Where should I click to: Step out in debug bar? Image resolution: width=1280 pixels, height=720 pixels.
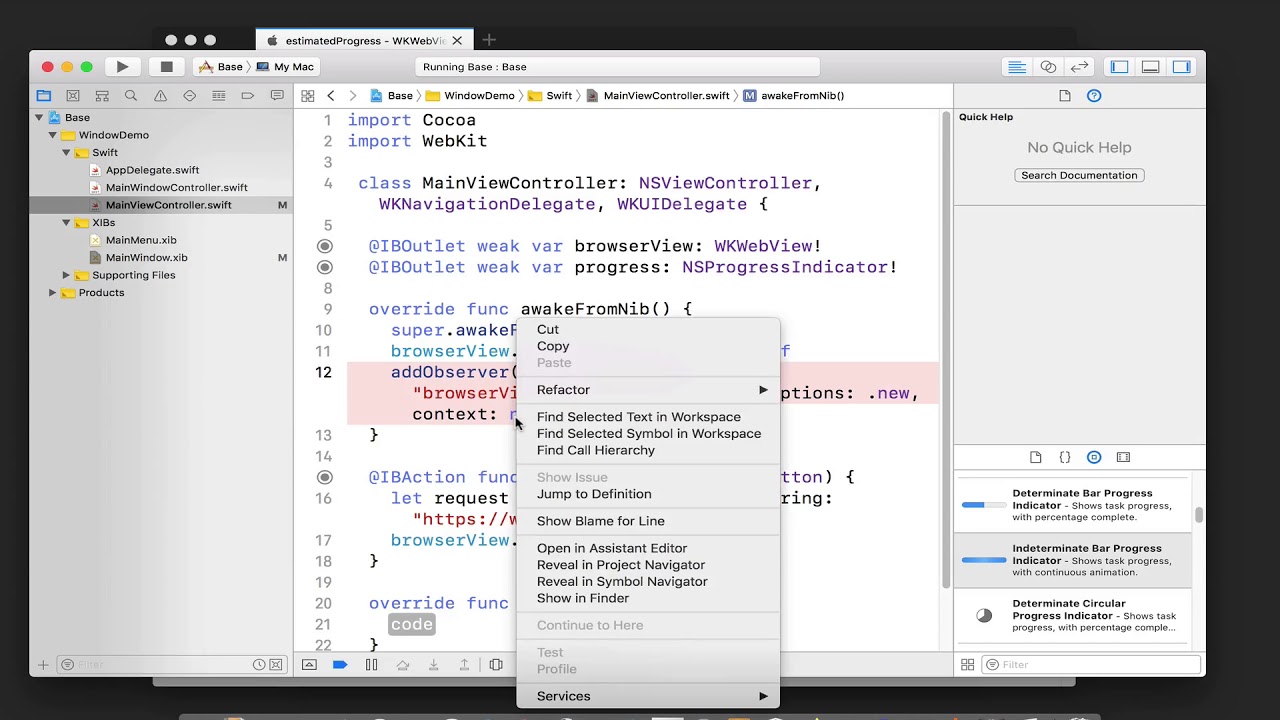(x=464, y=665)
